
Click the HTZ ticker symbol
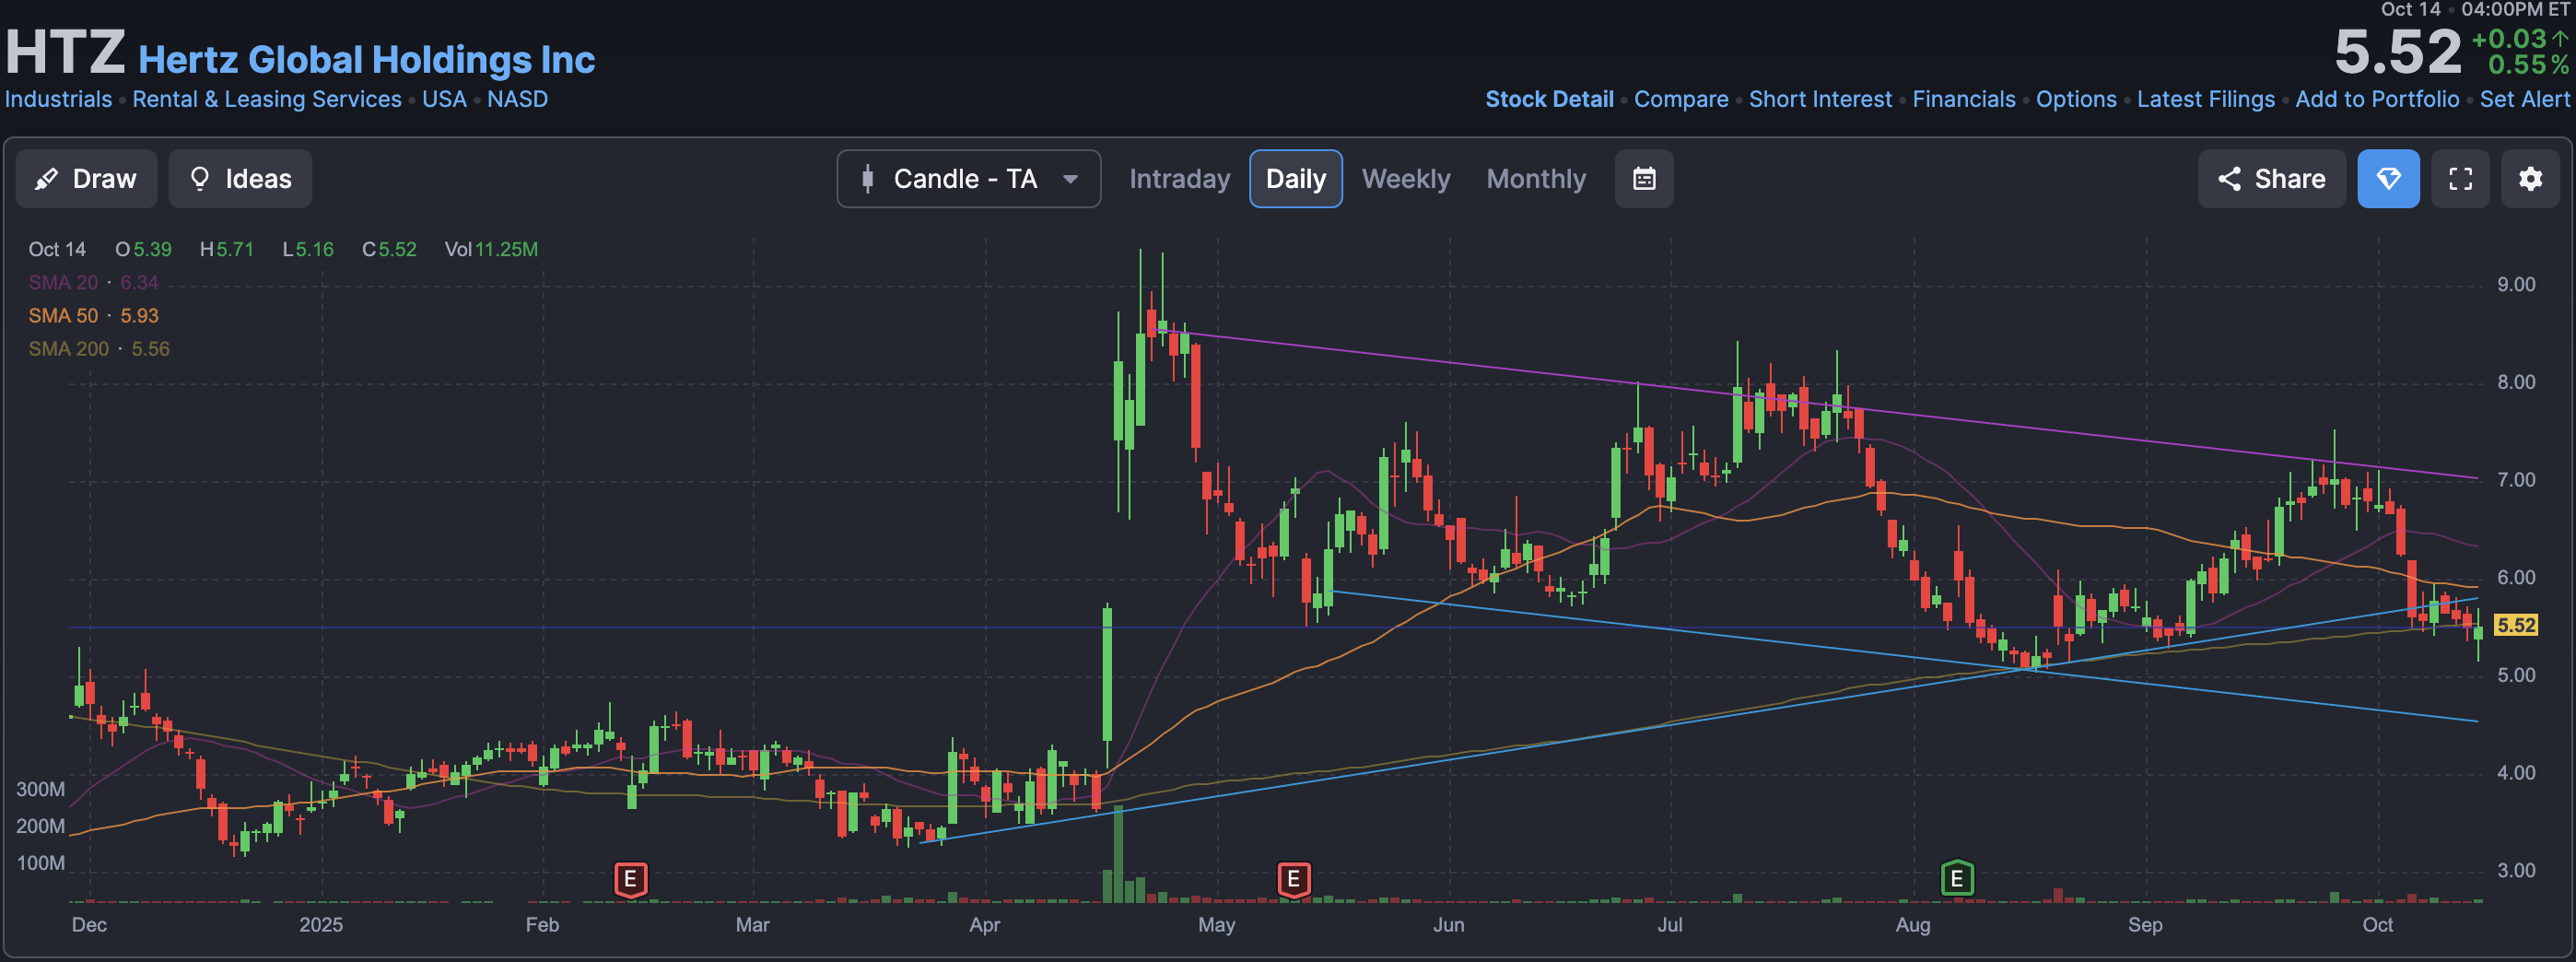[x=65, y=52]
